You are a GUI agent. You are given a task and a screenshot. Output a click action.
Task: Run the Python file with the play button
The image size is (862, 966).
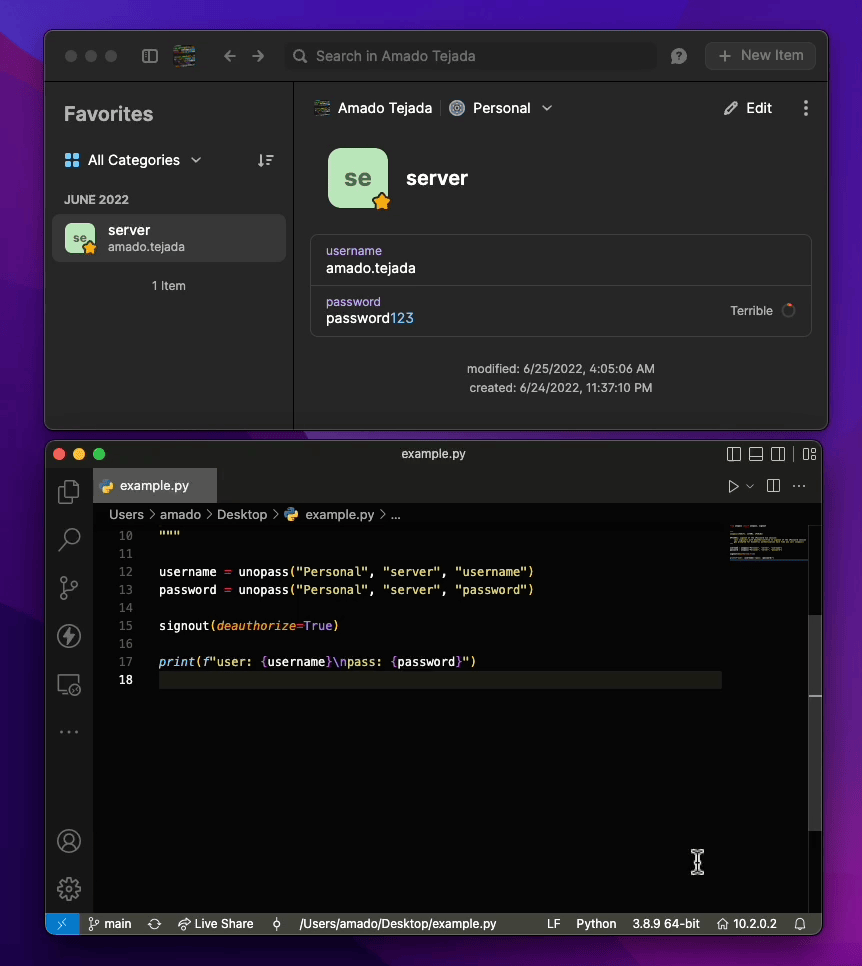733,486
